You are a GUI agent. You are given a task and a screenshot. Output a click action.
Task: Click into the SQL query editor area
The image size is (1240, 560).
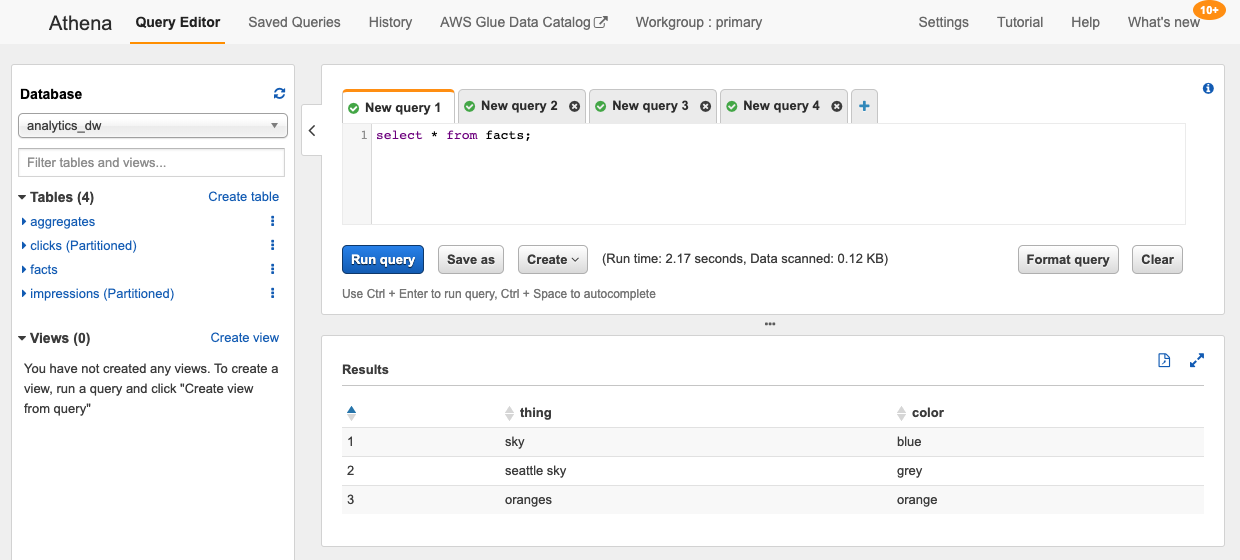(x=778, y=174)
